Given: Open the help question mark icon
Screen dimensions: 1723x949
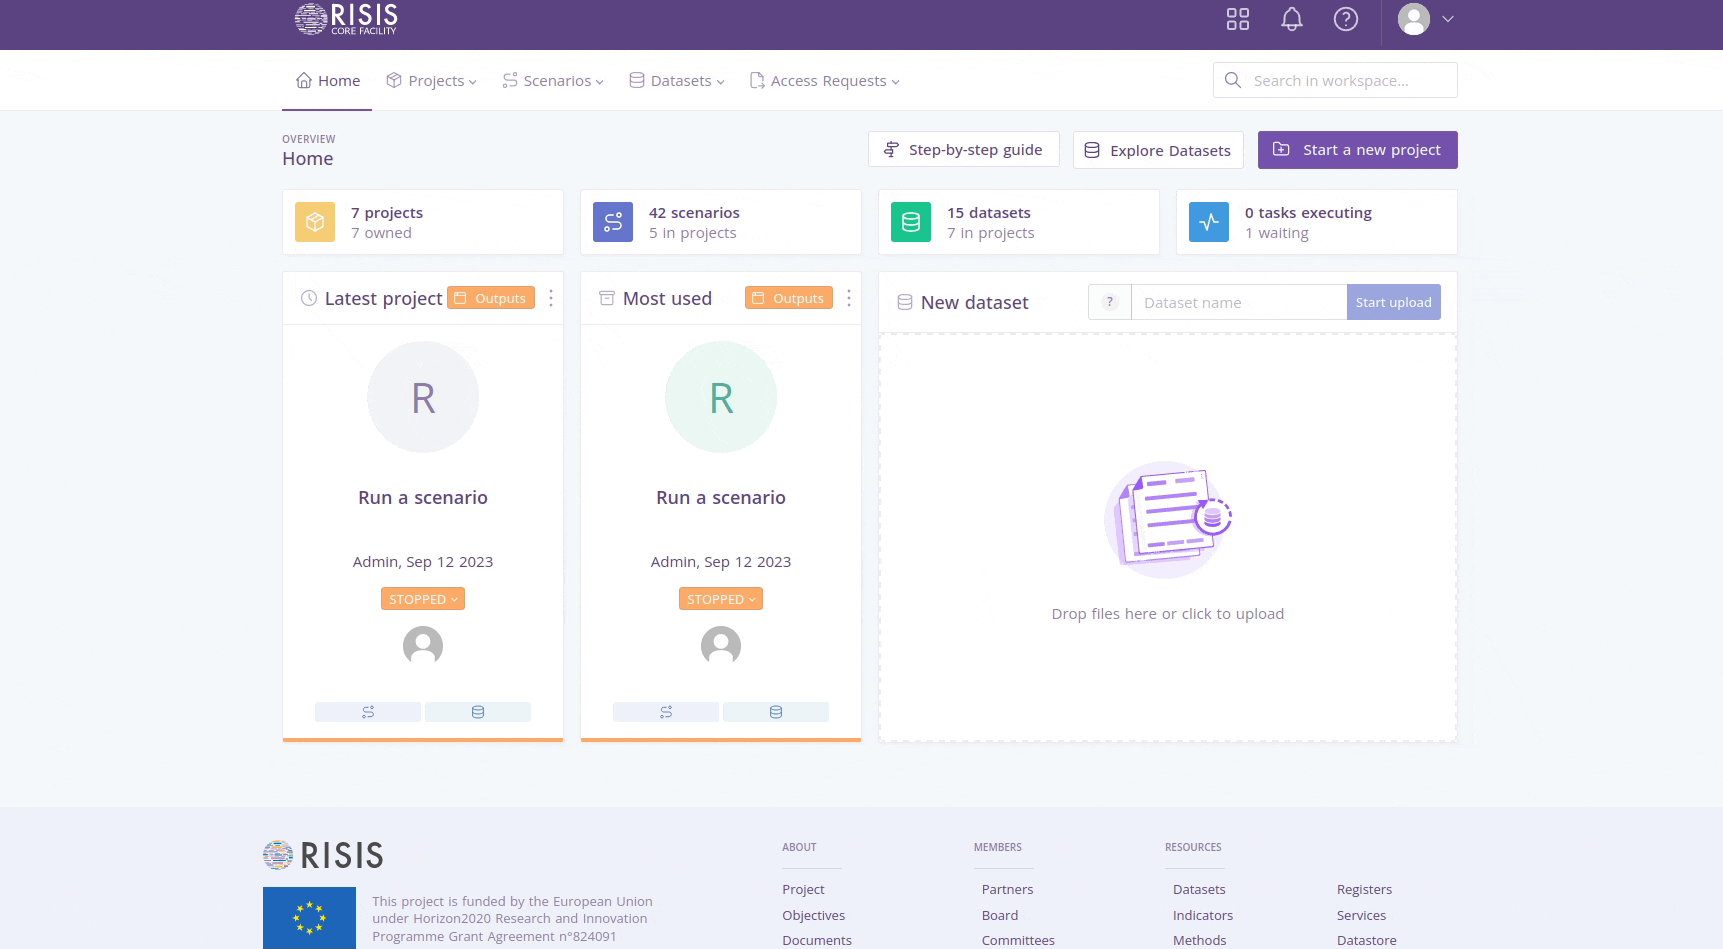Looking at the screenshot, I should point(1345,19).
